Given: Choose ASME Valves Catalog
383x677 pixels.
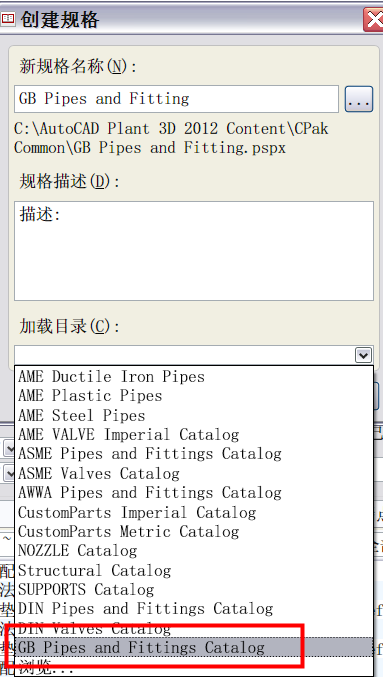Looking at the screenshot, I should pyautogui.click(x=194, y=473).
